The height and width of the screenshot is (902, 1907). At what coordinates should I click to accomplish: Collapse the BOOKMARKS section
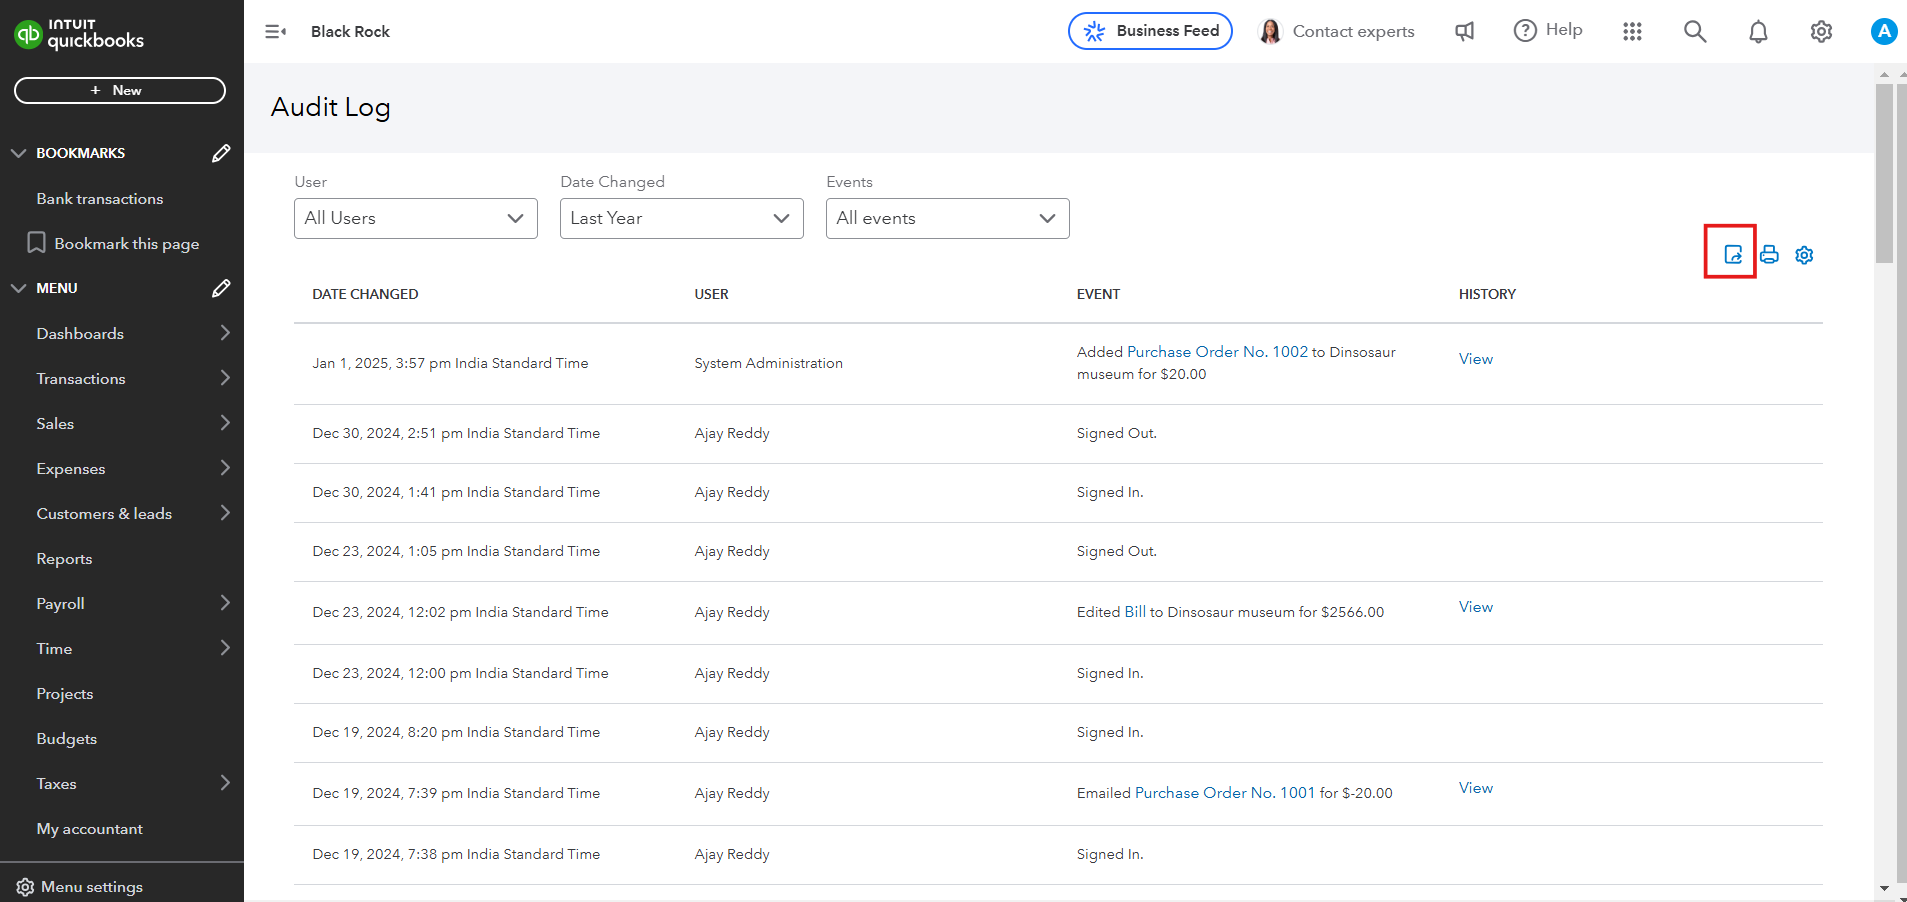(x=18, y=153)
